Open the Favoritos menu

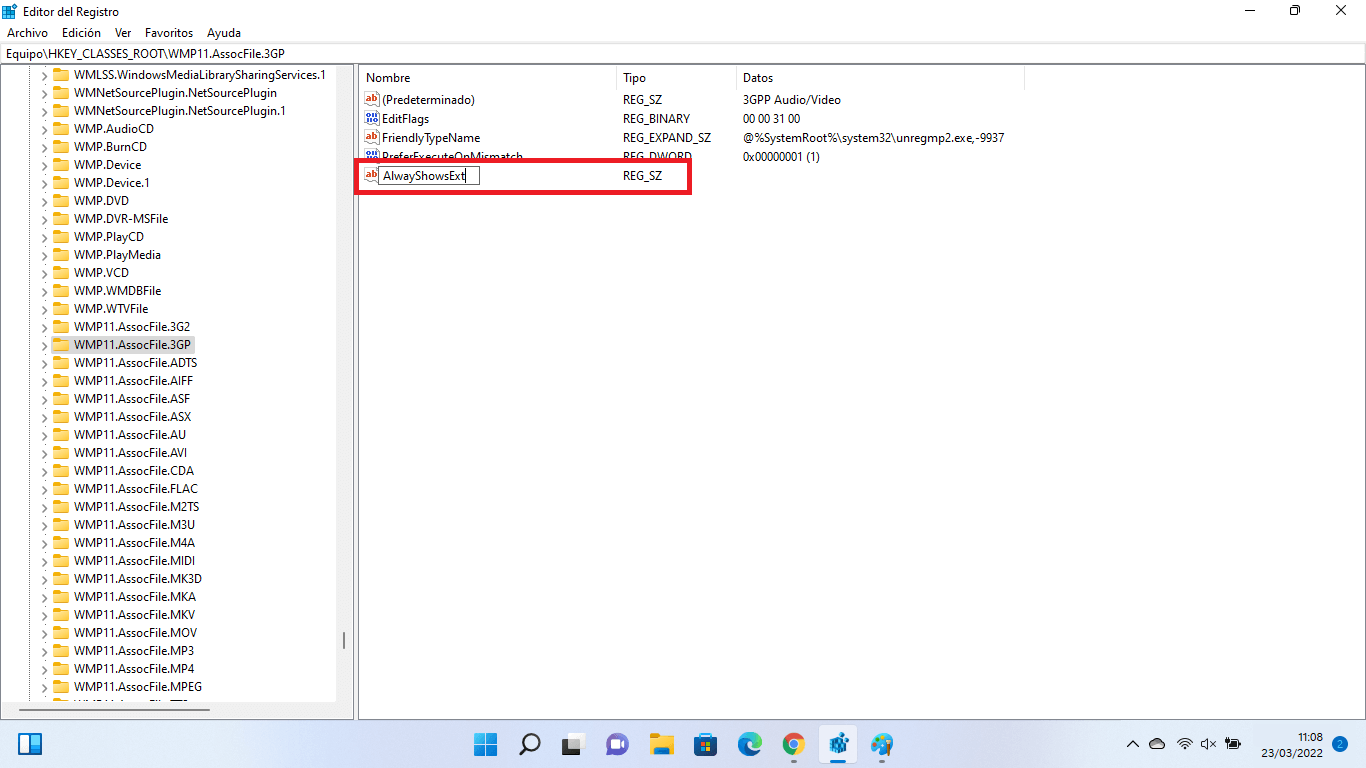[169, 33]
